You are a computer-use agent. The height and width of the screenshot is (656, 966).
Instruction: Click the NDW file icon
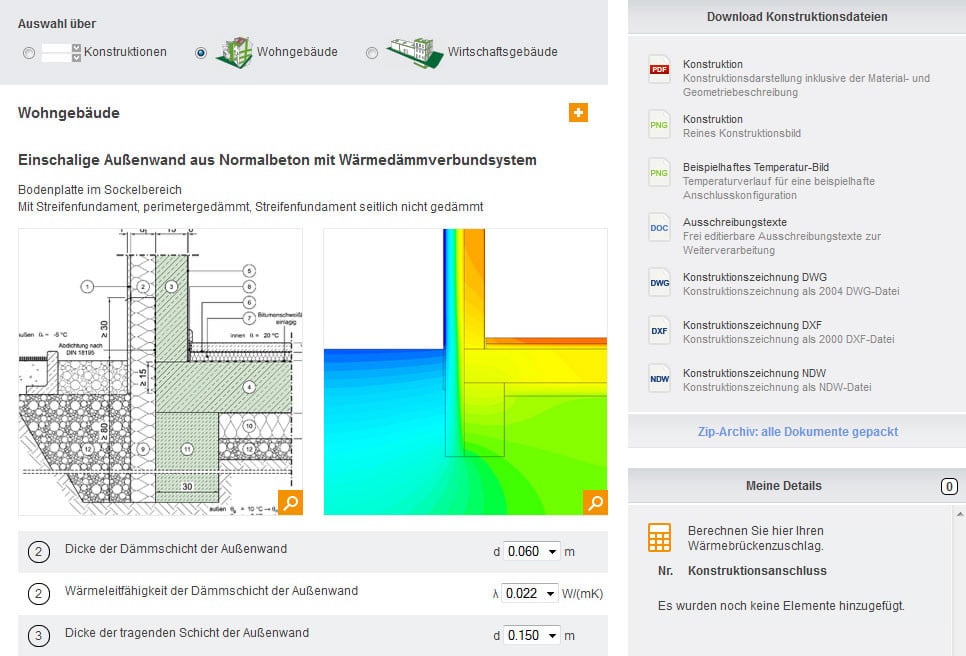pos(659,379)
